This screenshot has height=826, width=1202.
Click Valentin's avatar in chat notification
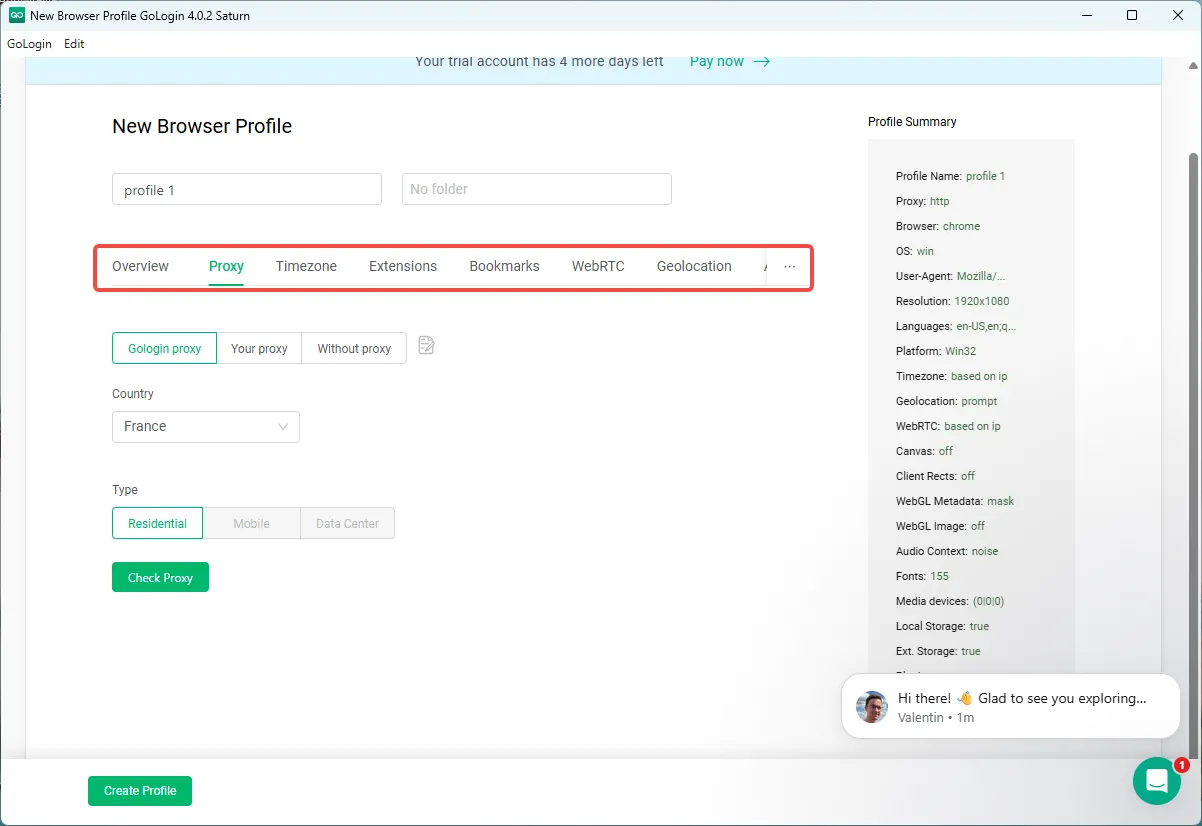871,707
